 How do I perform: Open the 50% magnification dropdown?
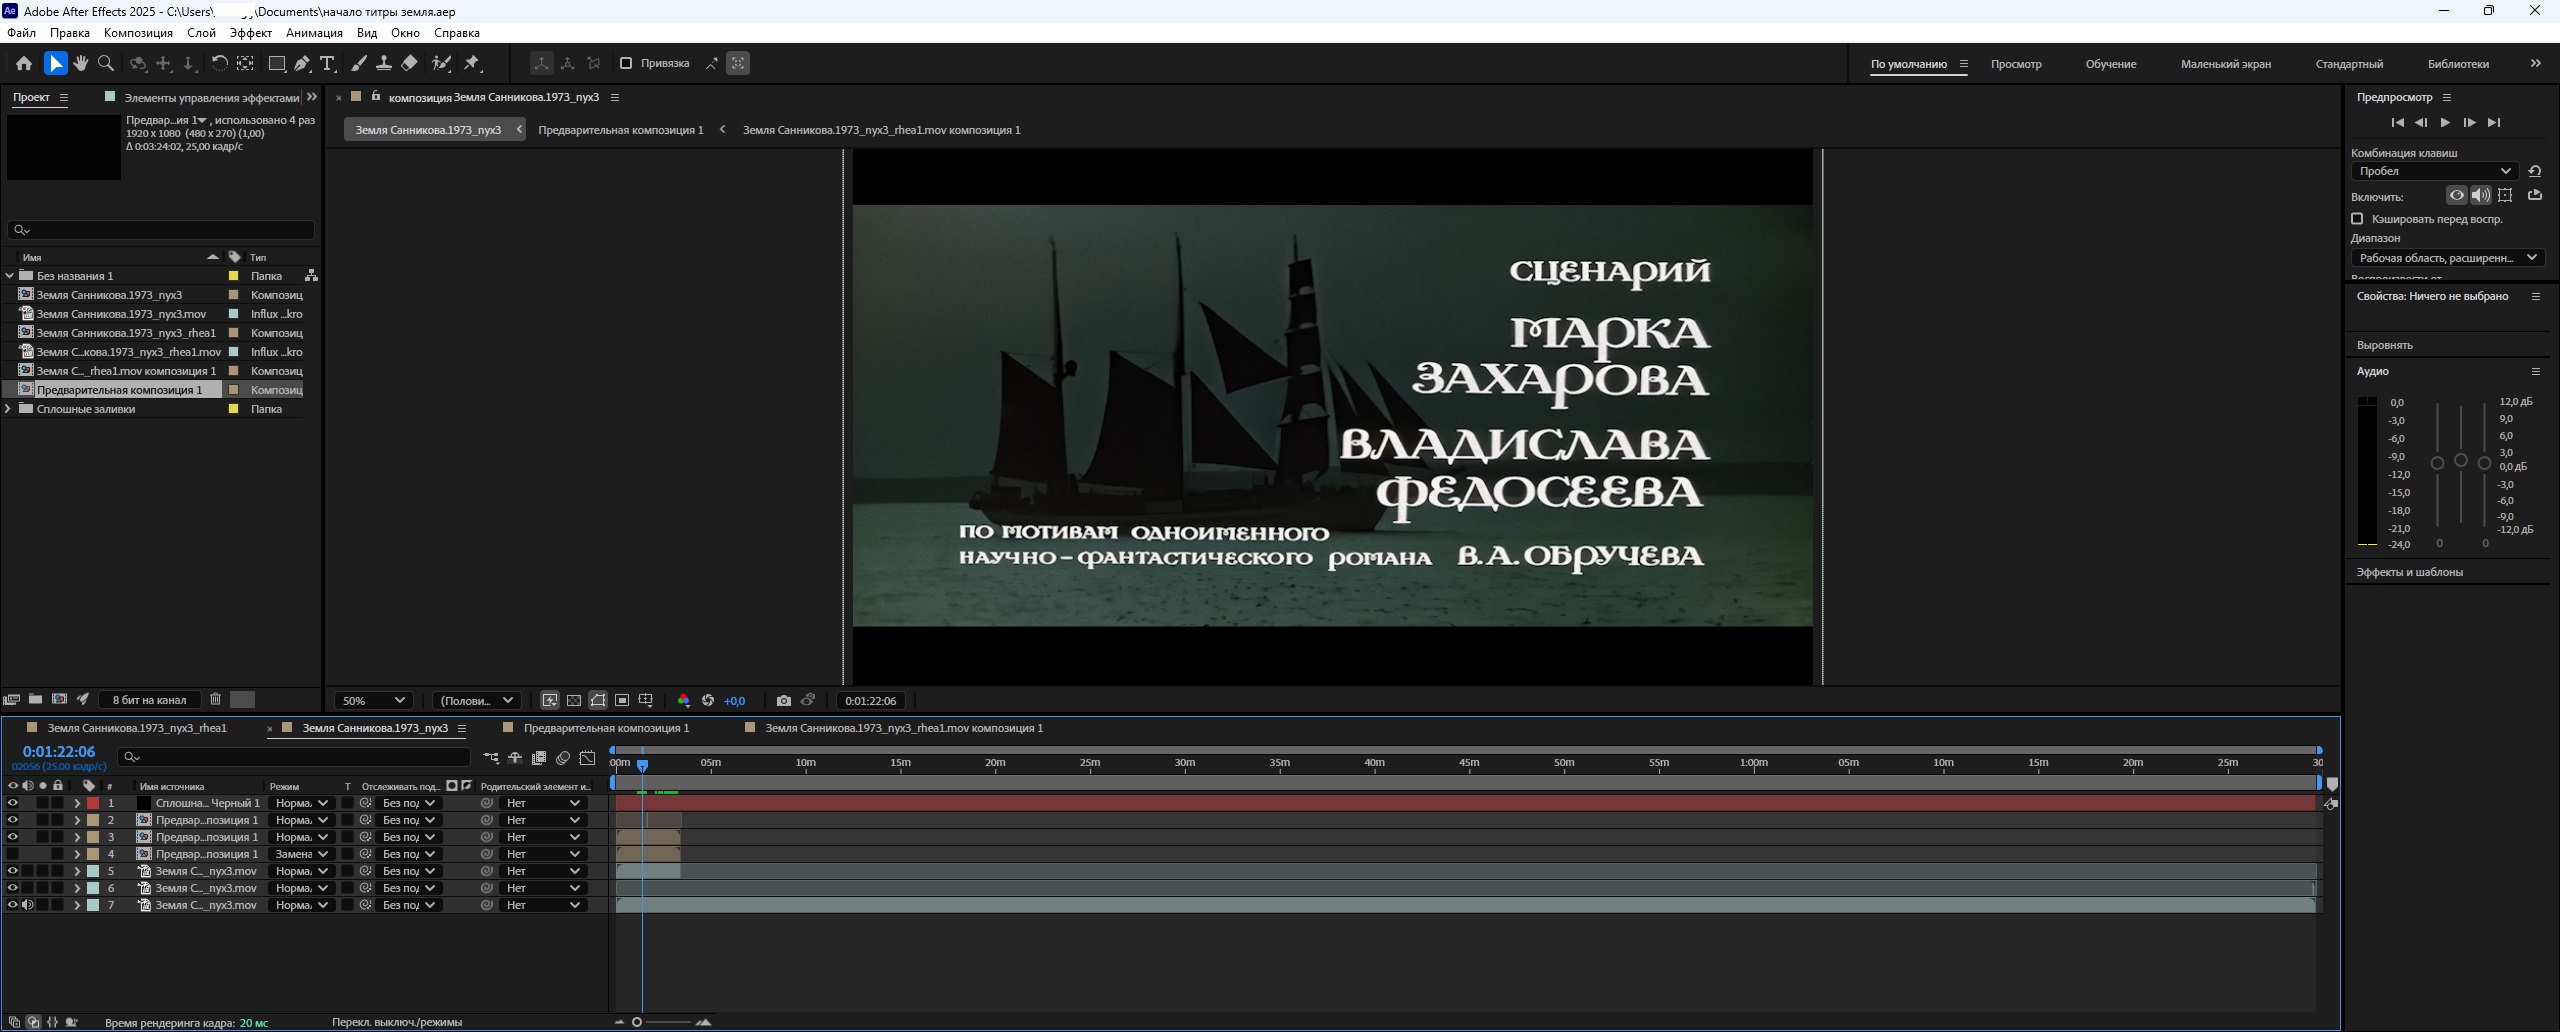[373, 701]
